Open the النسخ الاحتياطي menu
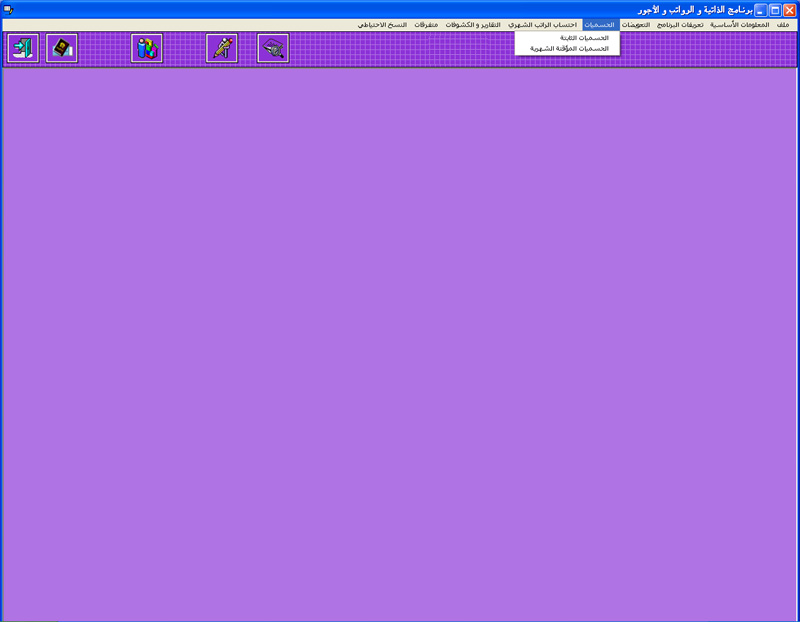The height and width of the screenshot is (622, 800). [x=382, y=24]
